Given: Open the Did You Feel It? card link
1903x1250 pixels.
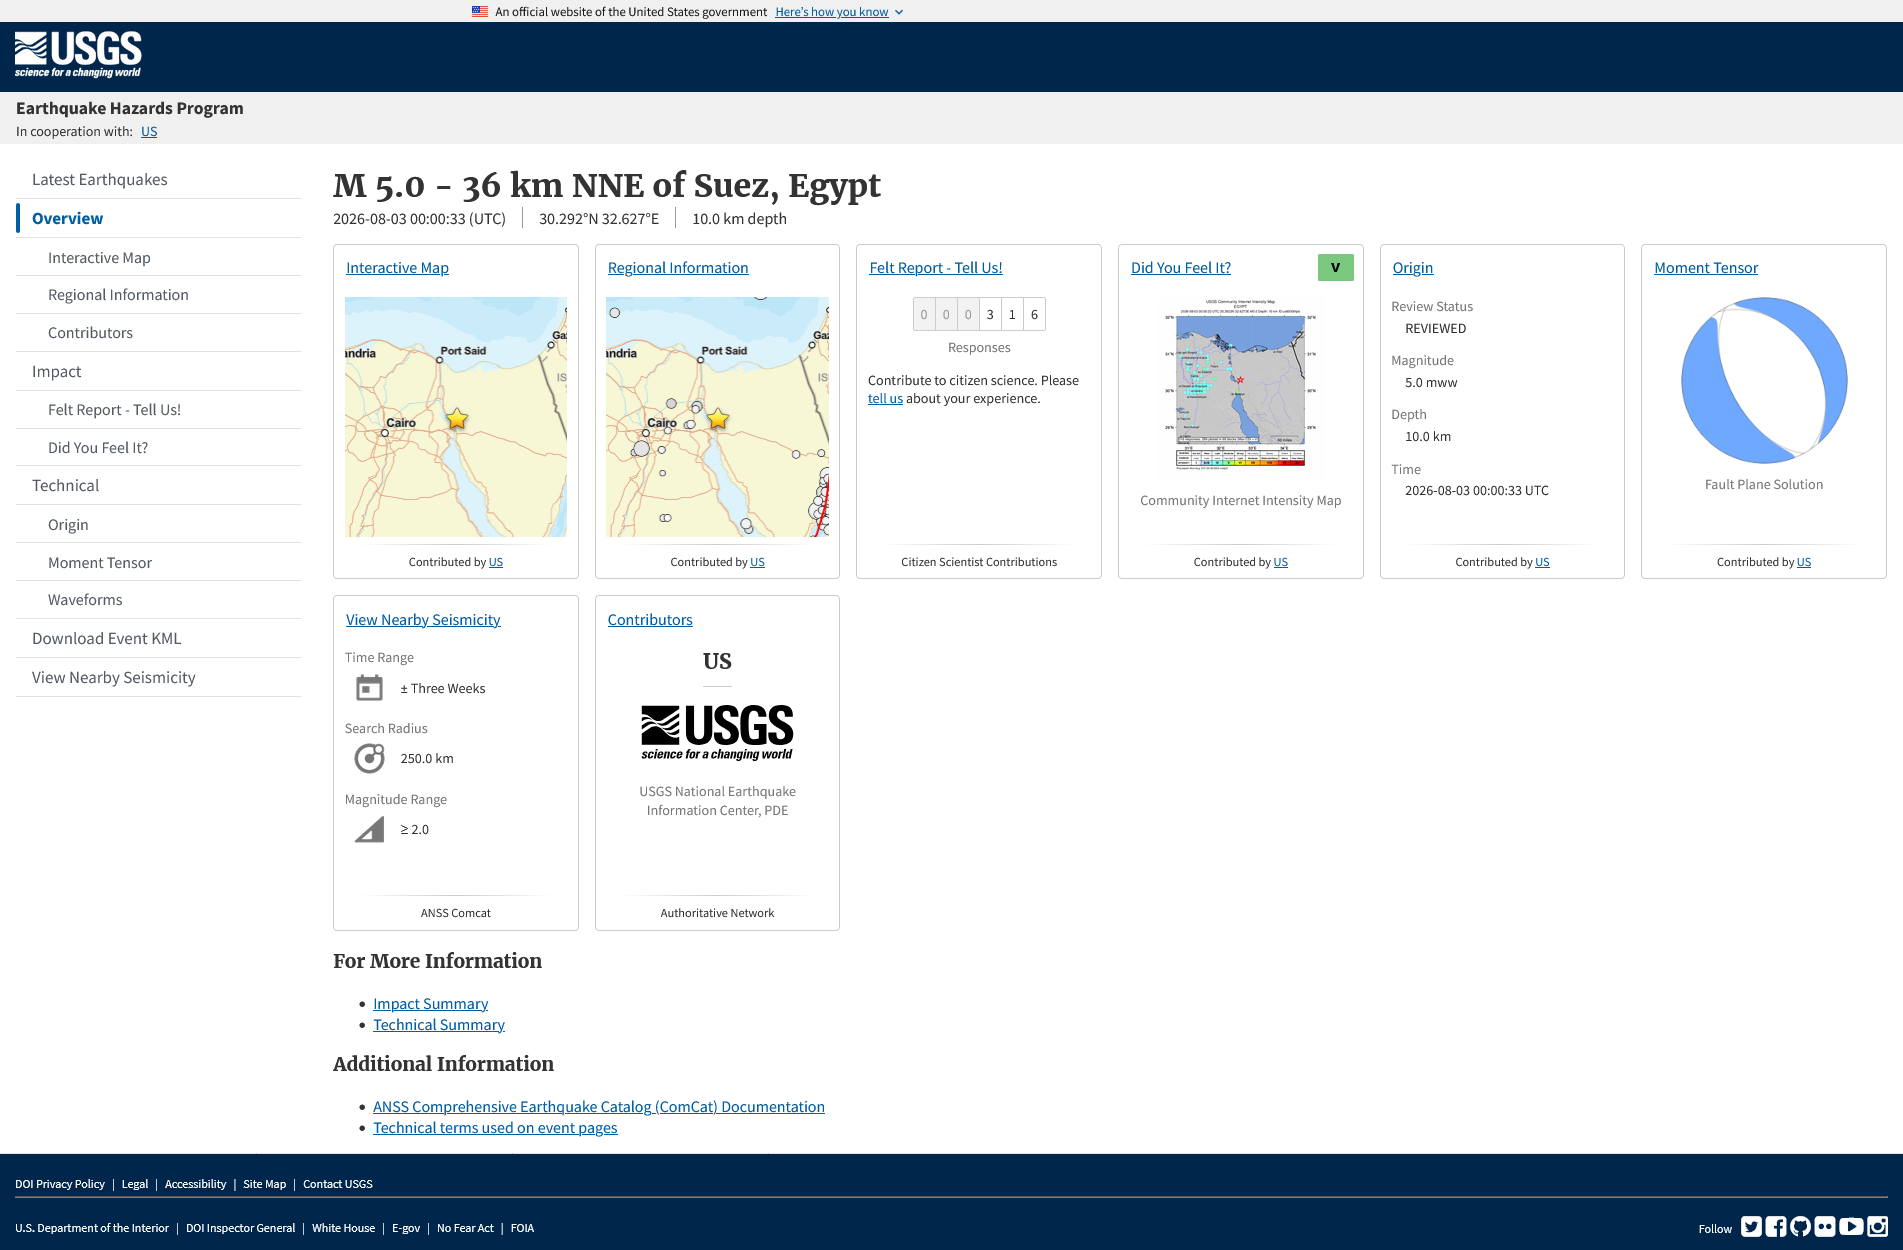Looking at the screenshot, I should (1181, 268).
